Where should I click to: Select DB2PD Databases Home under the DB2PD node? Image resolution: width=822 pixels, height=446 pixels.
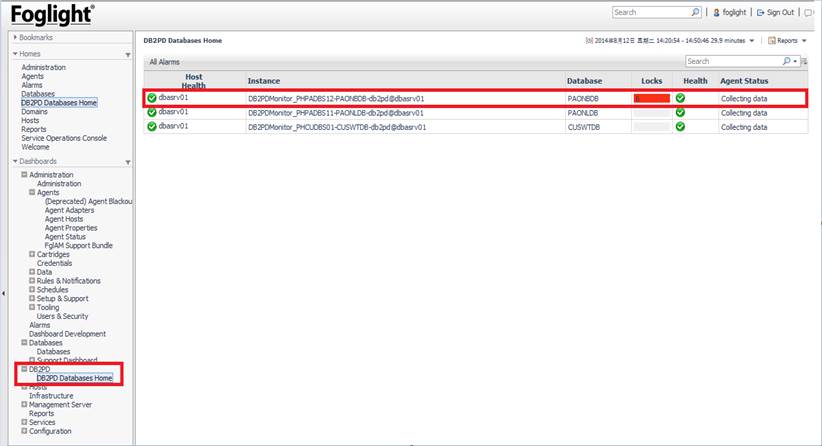[x=74, y=378]
